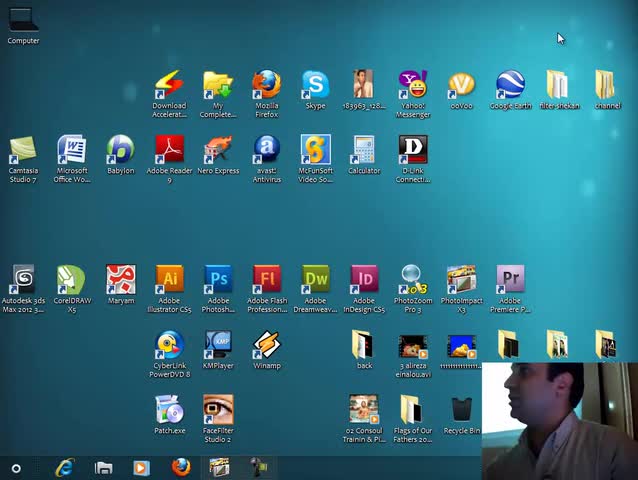This screenshot has height=480, width=638.
Task: Launch Adobe Dreamweaver shortcut
Action: (315, 289)
